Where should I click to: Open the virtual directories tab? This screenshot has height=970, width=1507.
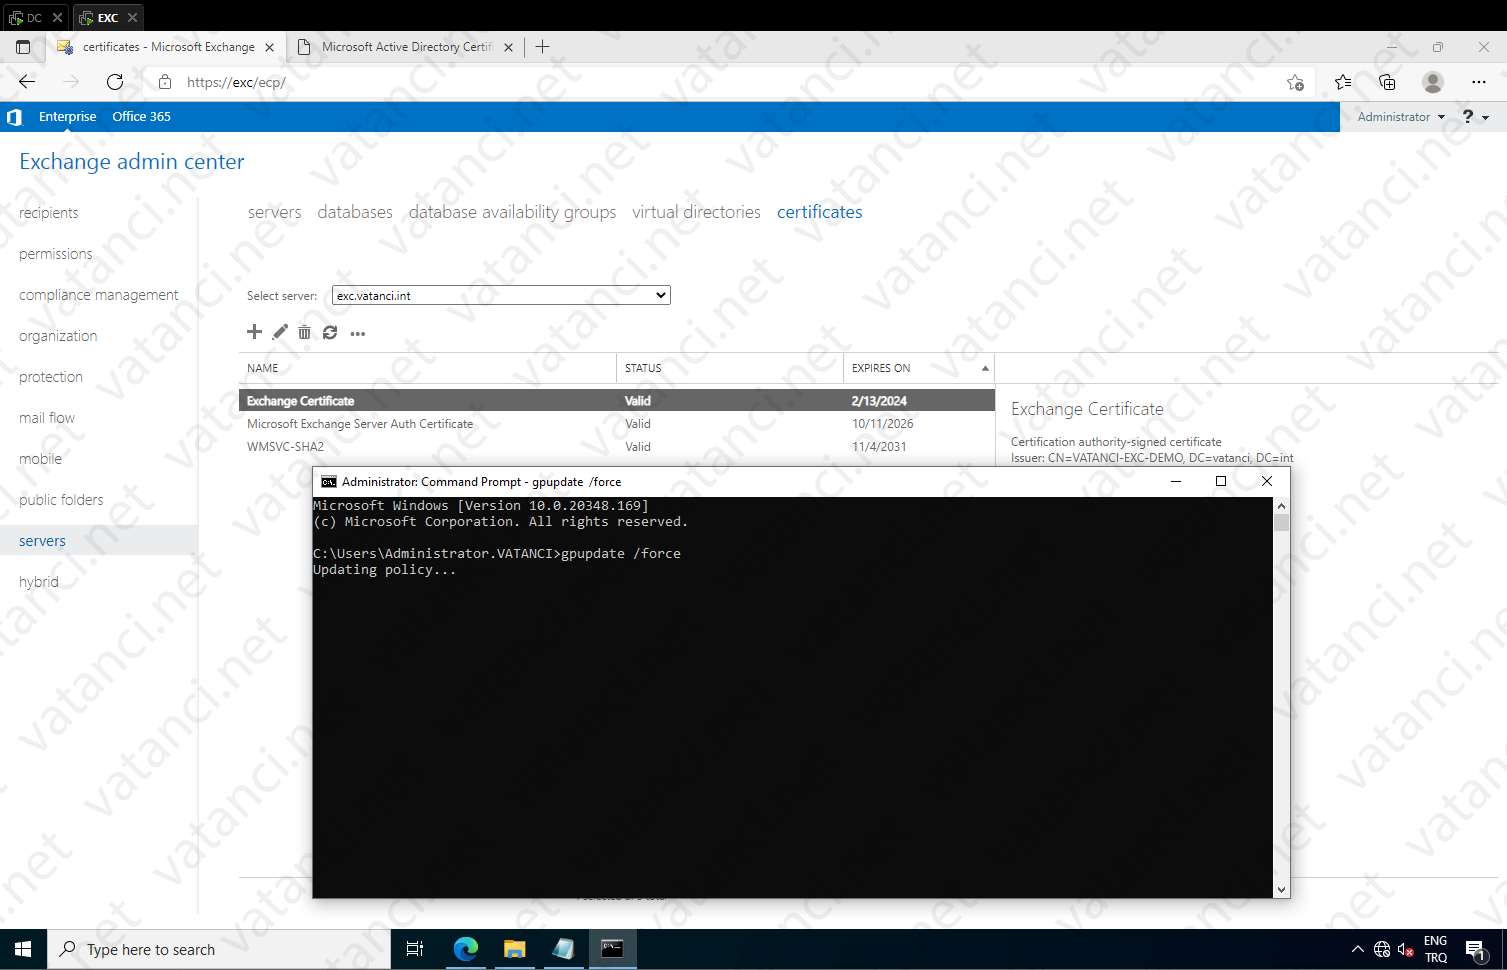point(696,212)
